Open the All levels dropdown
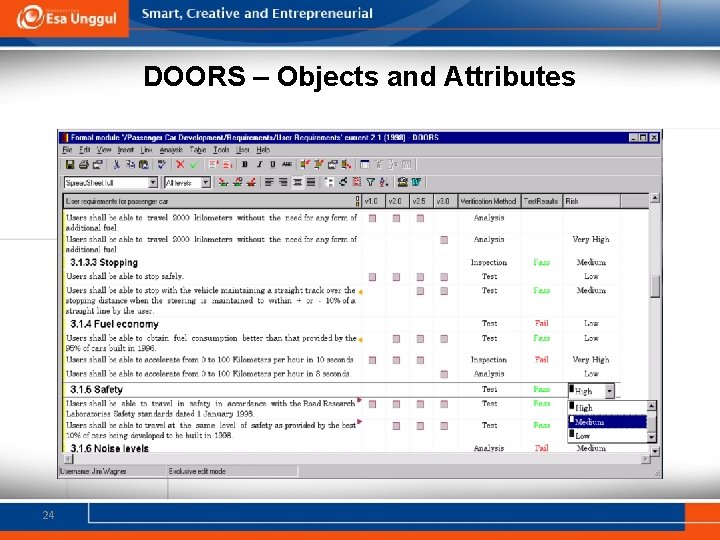The image size is (720, 540). [x=206, y=183]
